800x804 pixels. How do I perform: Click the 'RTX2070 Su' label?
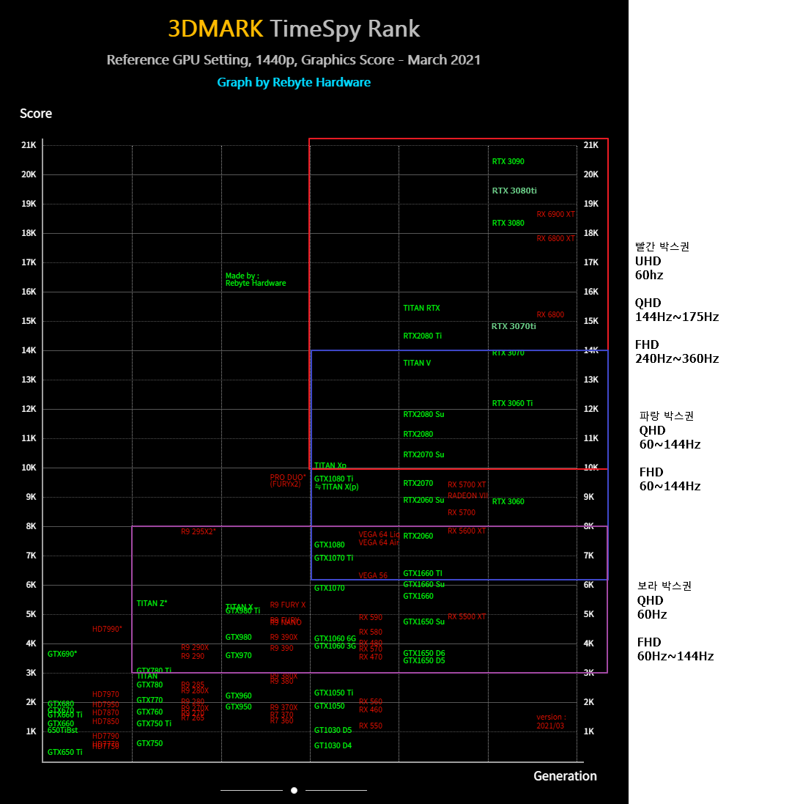coord(424,455)
